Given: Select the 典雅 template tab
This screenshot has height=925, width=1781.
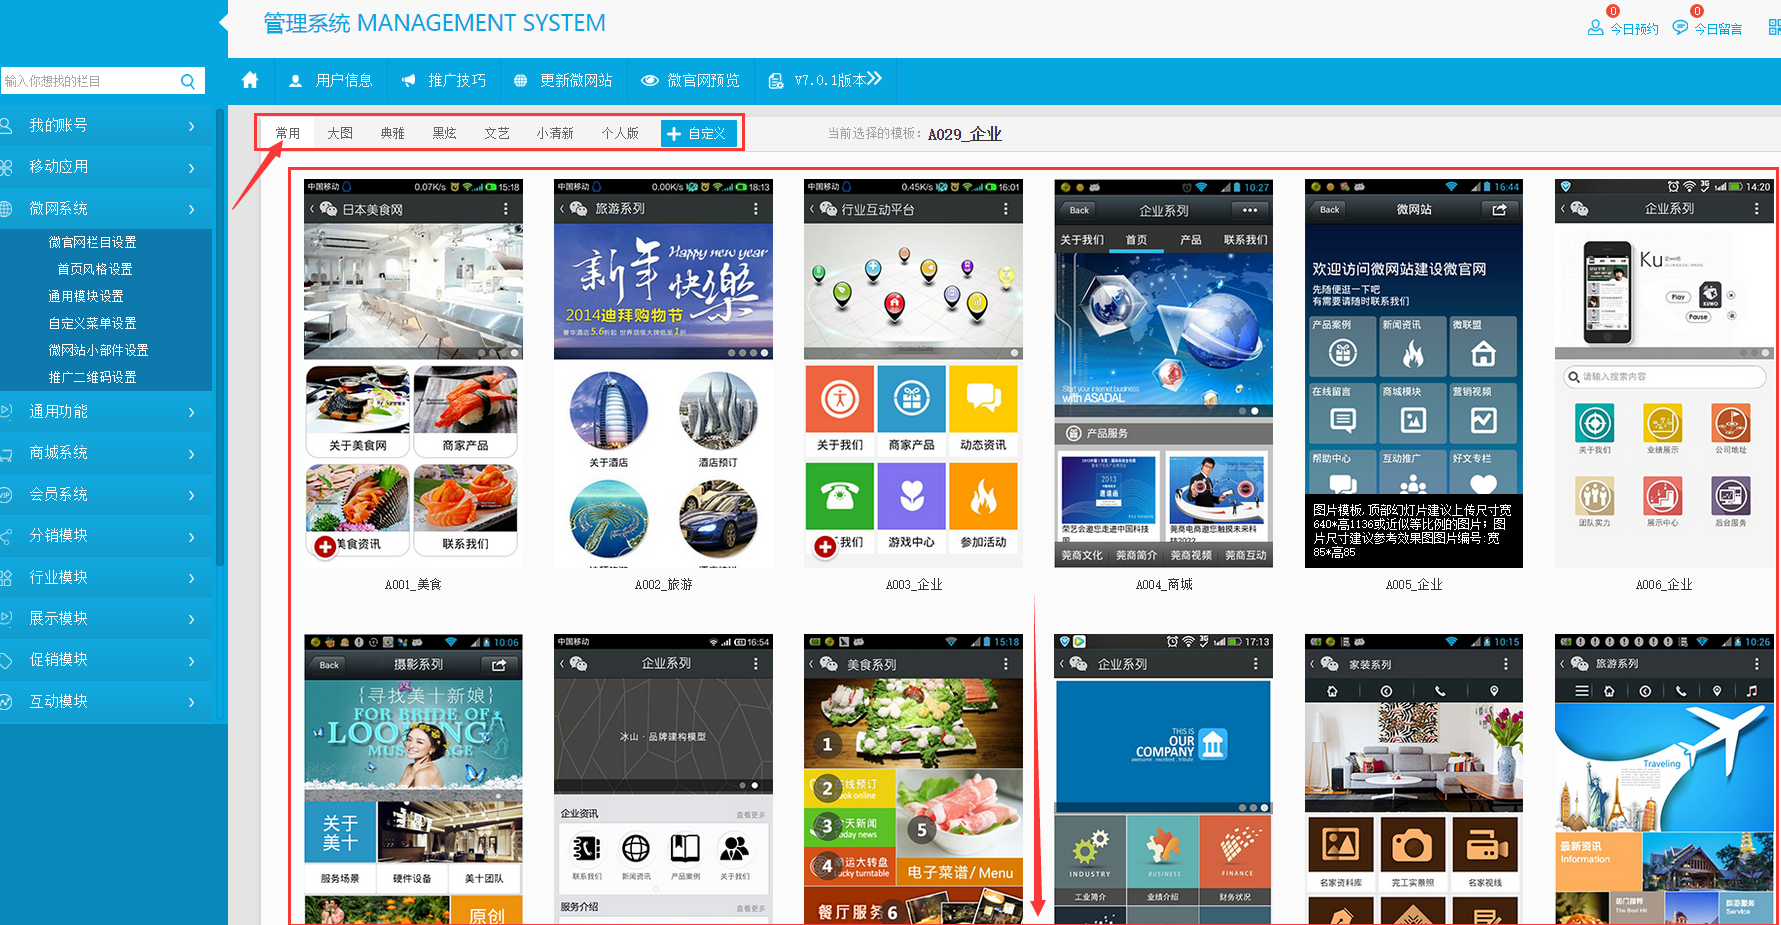Looking at the screenshot, I should click(392, 133).
